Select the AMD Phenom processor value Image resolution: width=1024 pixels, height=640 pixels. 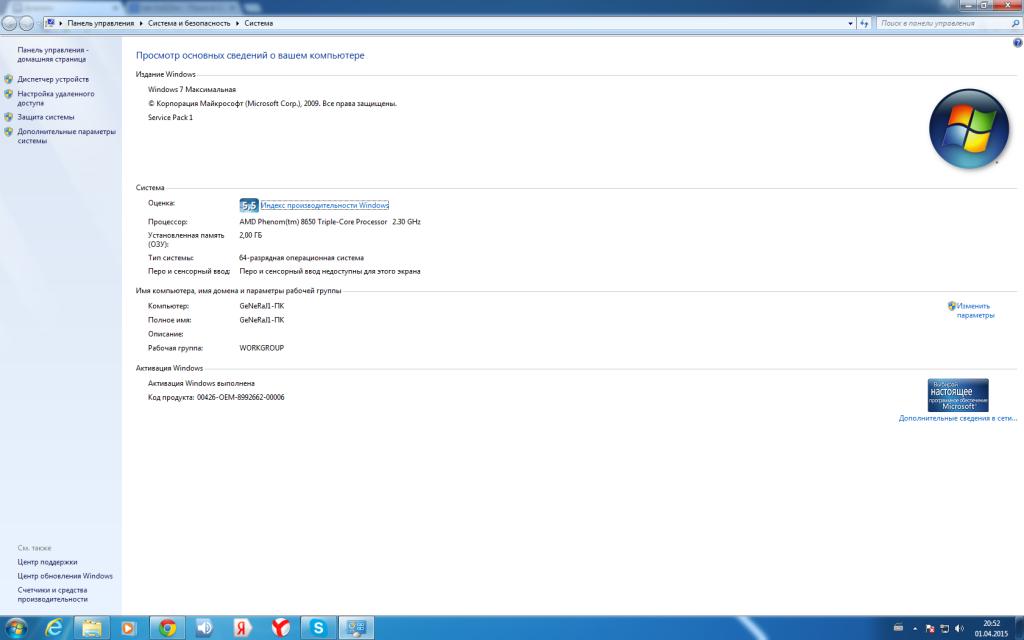pos(330,222)
